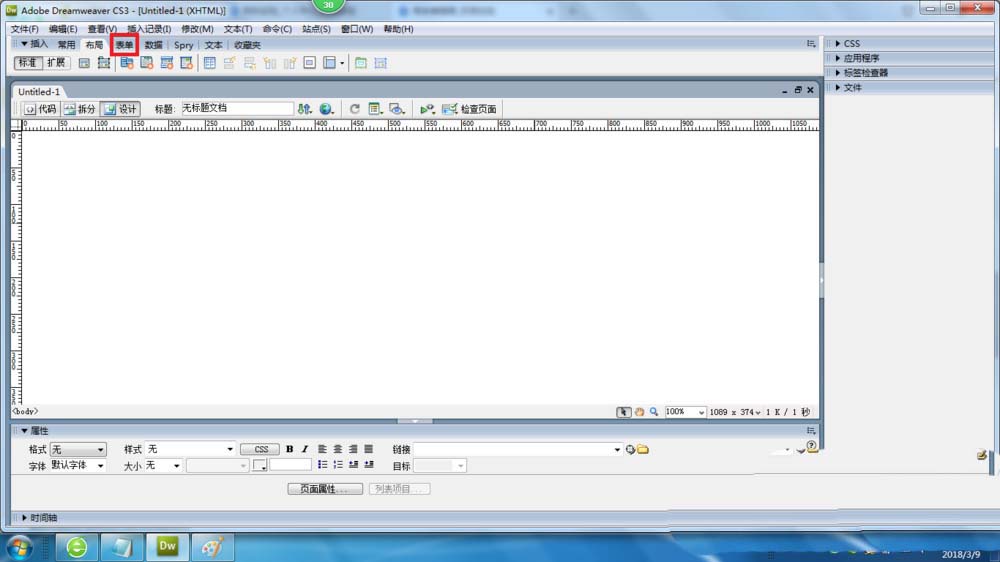
Task: Open Preview in browser globe icon
Action: 327,109
